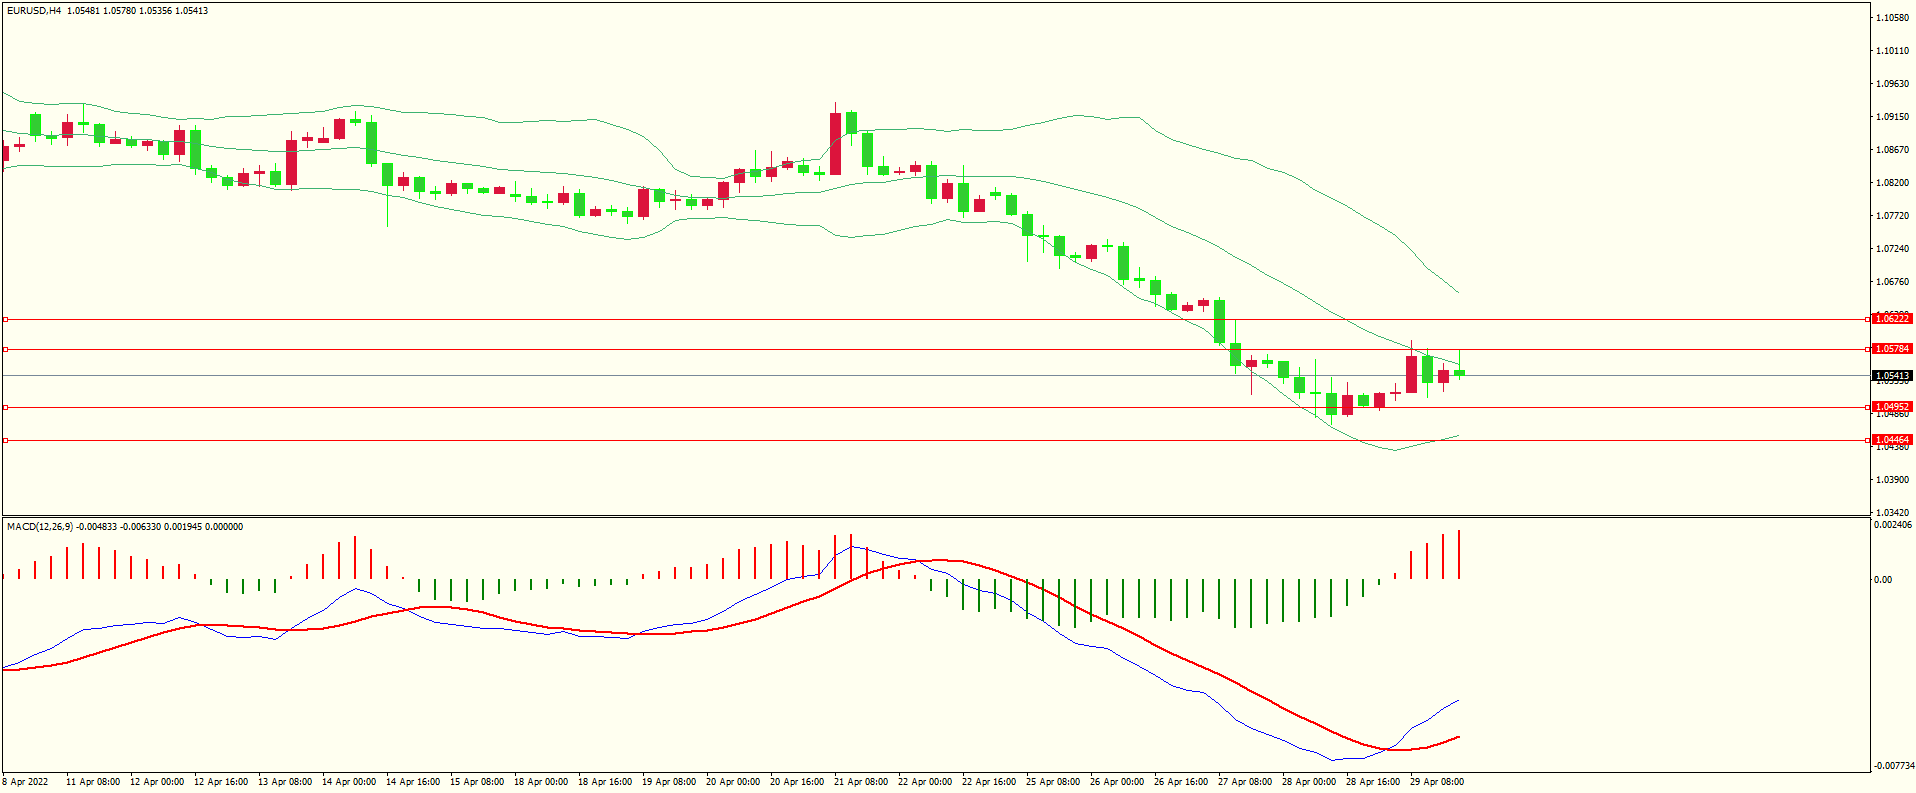Select the 21 Apr 08:00 time label
The width and height of the screenshot is (1916, 793).
point(861,782)
